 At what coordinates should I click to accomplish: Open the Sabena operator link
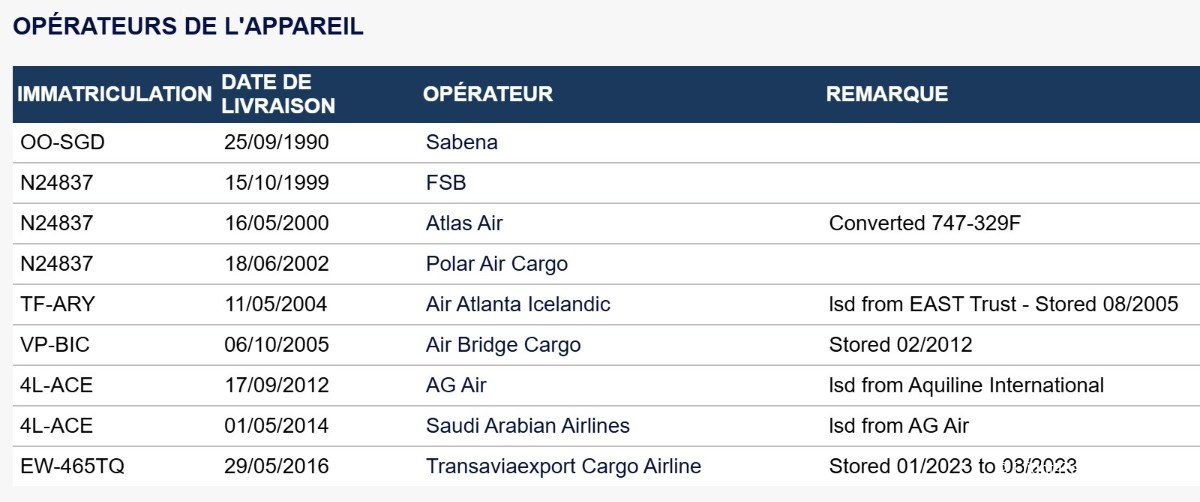(461, 142)
